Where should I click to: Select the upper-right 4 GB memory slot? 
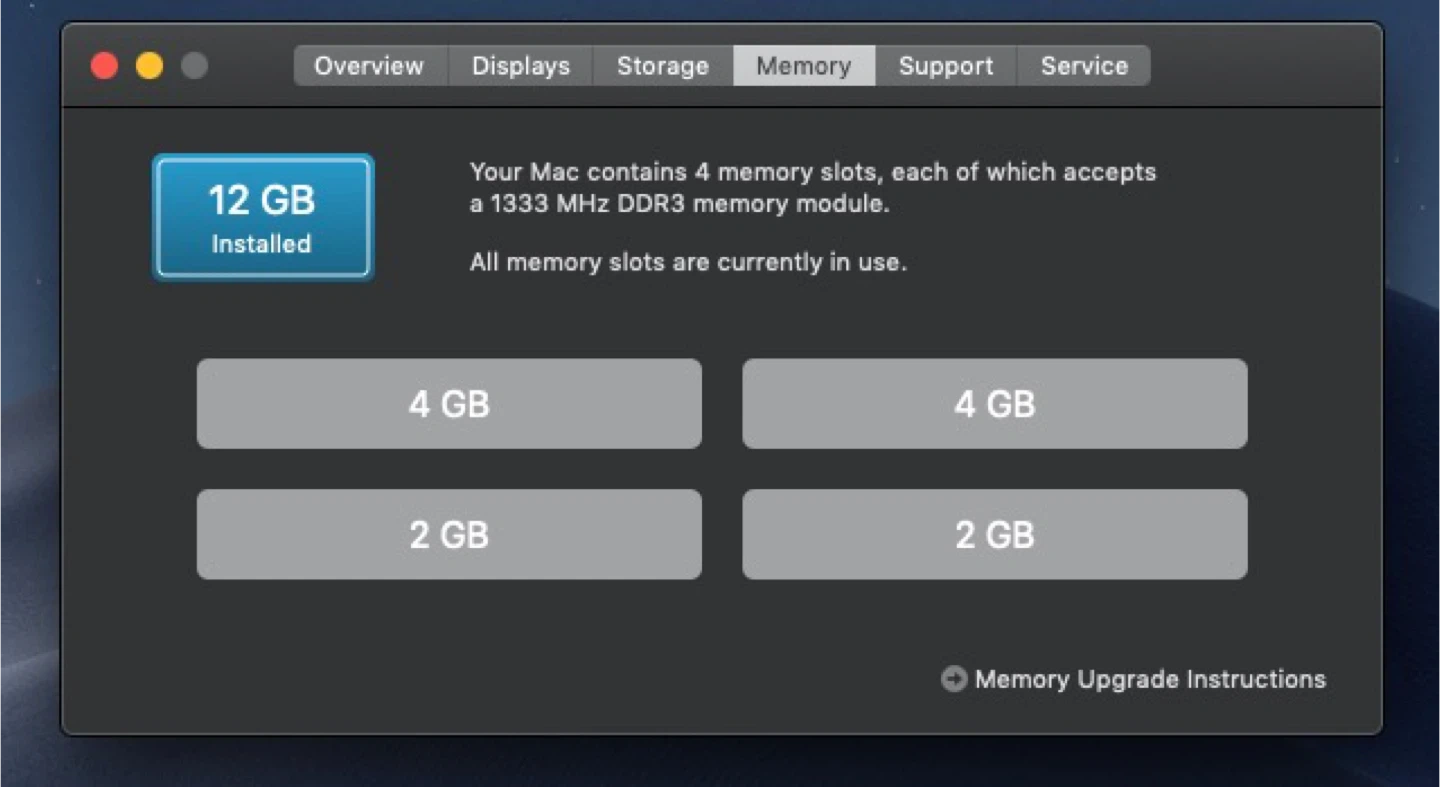994,404
